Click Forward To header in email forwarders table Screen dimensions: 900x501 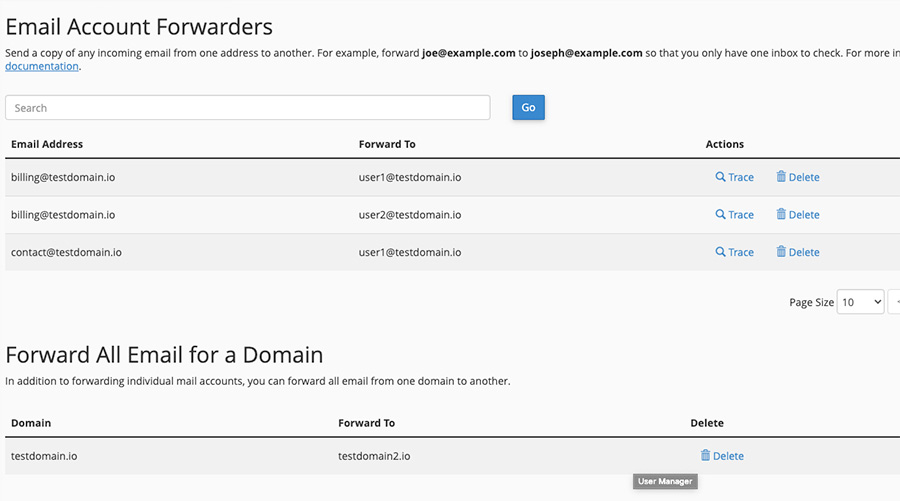(387, 145)
